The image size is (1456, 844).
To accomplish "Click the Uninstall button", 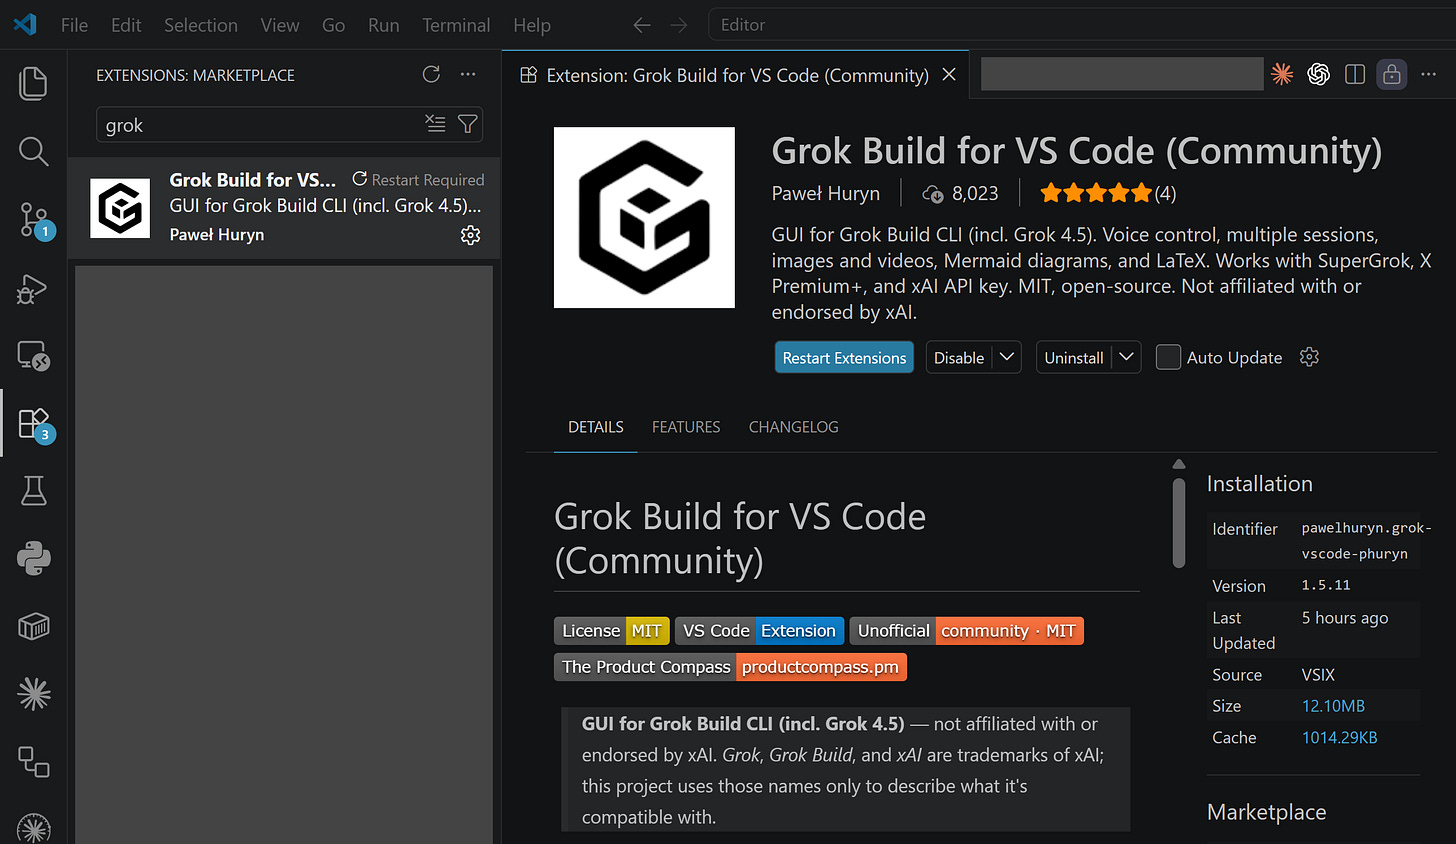I will [x=1074, y=357].
